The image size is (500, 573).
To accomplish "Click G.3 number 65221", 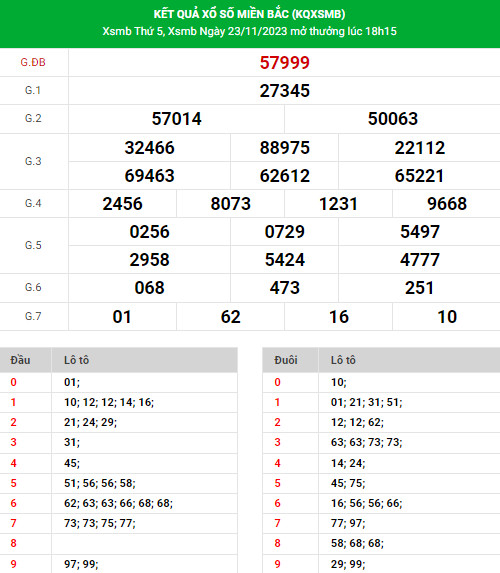I will coord(419,176).
